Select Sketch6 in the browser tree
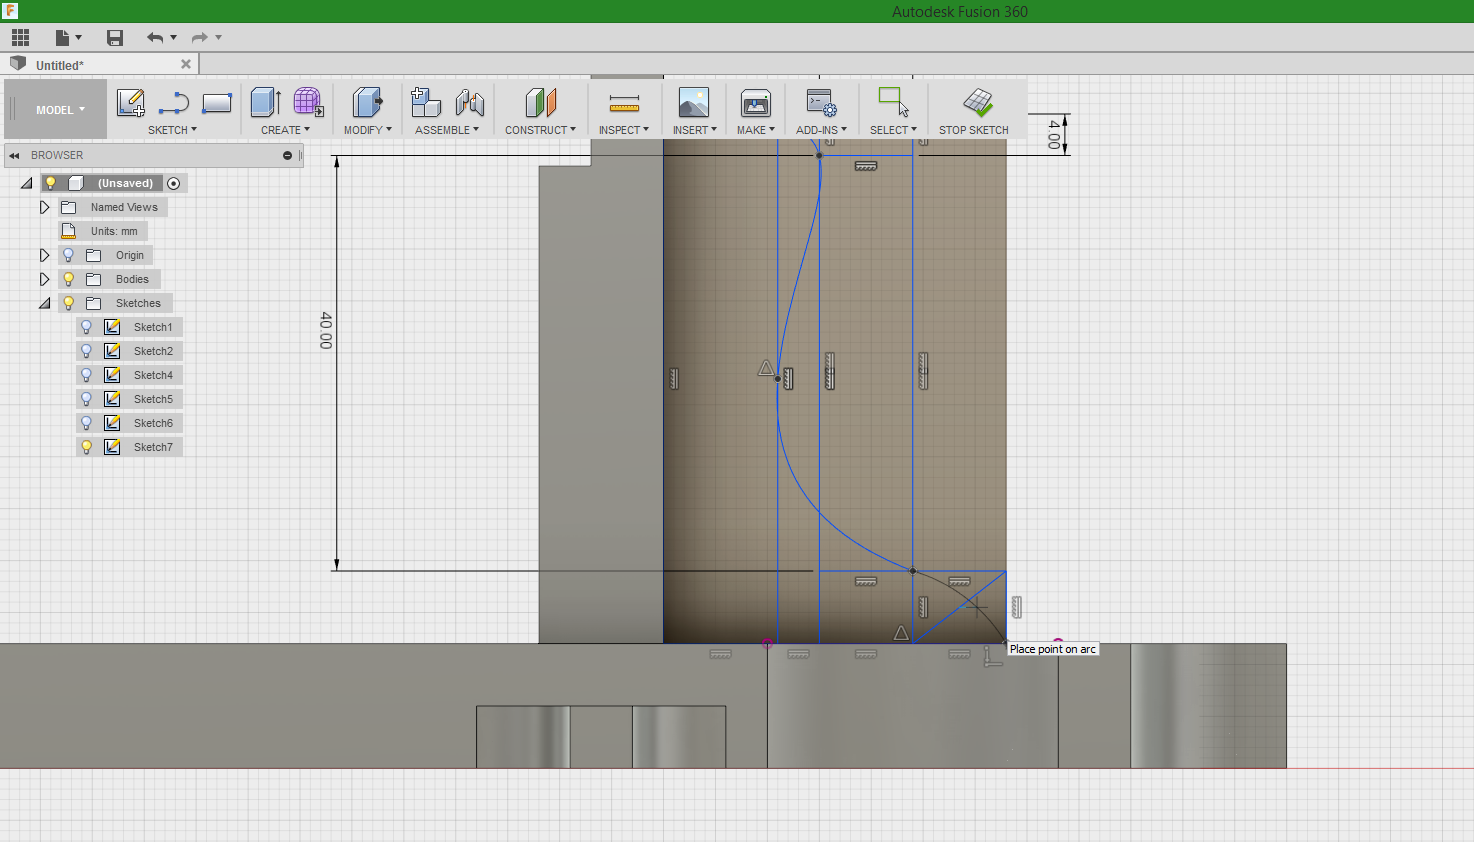Viewport: 1474px width, 842px height. 153,423
